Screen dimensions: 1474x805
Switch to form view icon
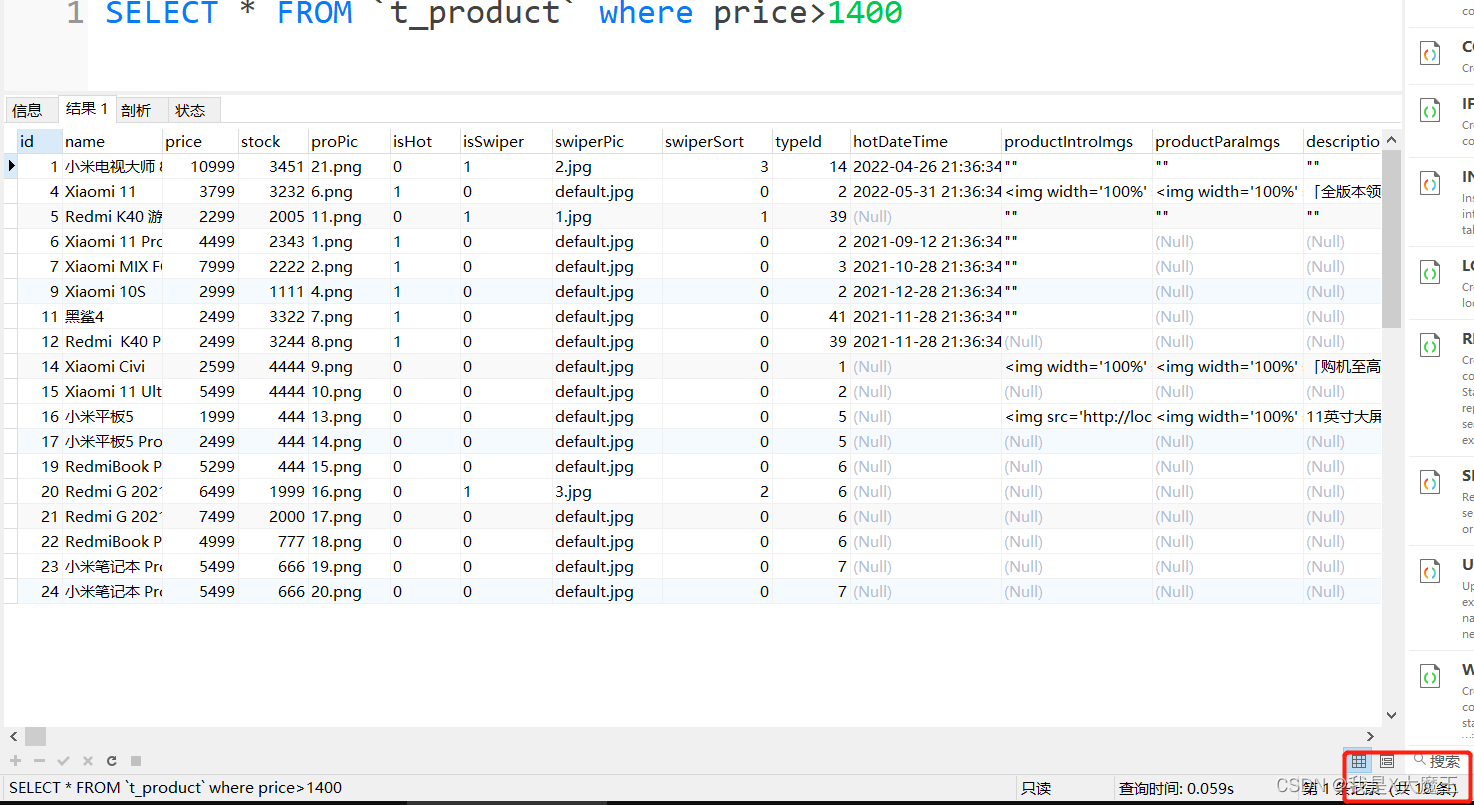1386,761
